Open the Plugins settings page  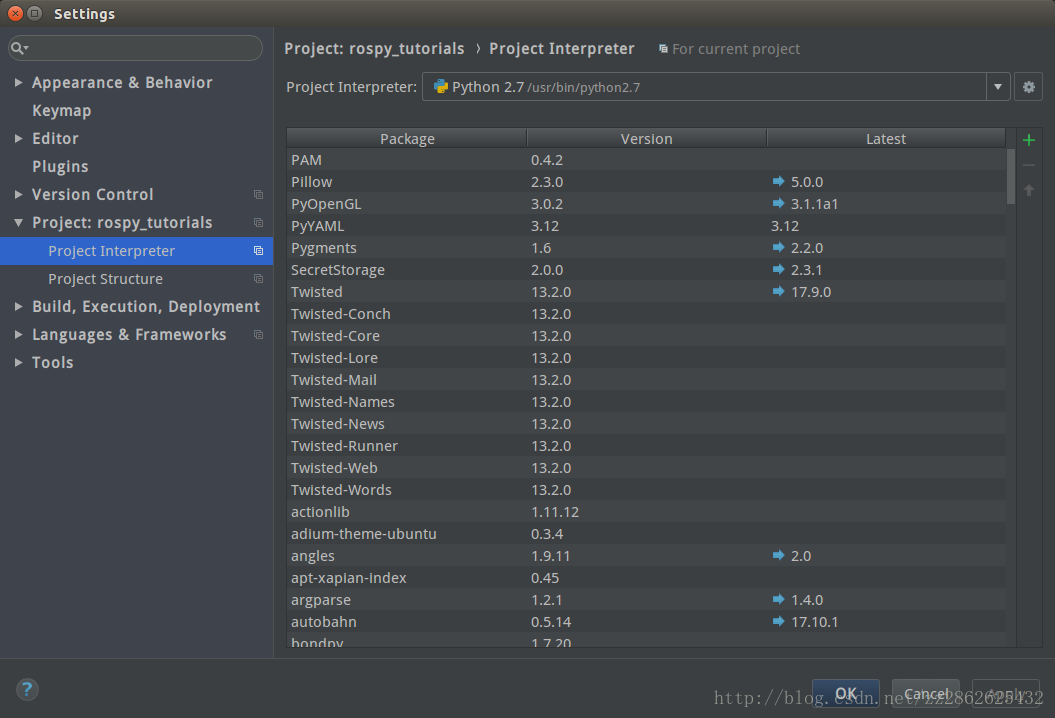pyautogui.click(x=60, y=166)
